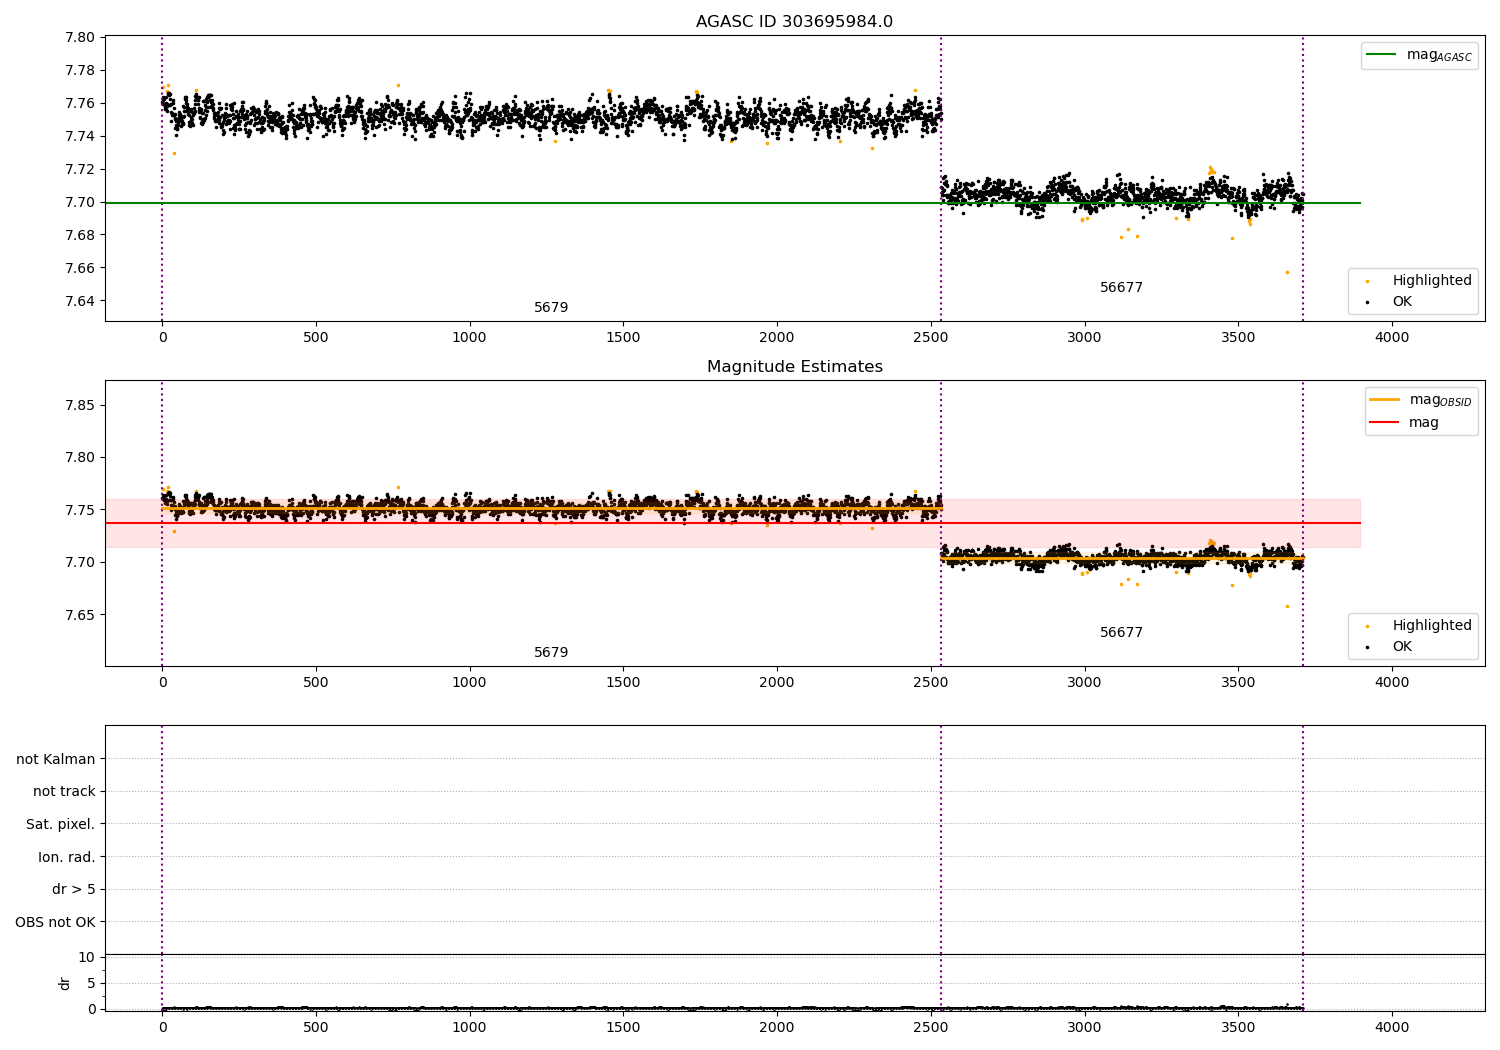Image resolution: width=1500 pixels, height=1050 pixels.
Task: Click the 'not Kalman' row label
Action: [x=56, y=759]
